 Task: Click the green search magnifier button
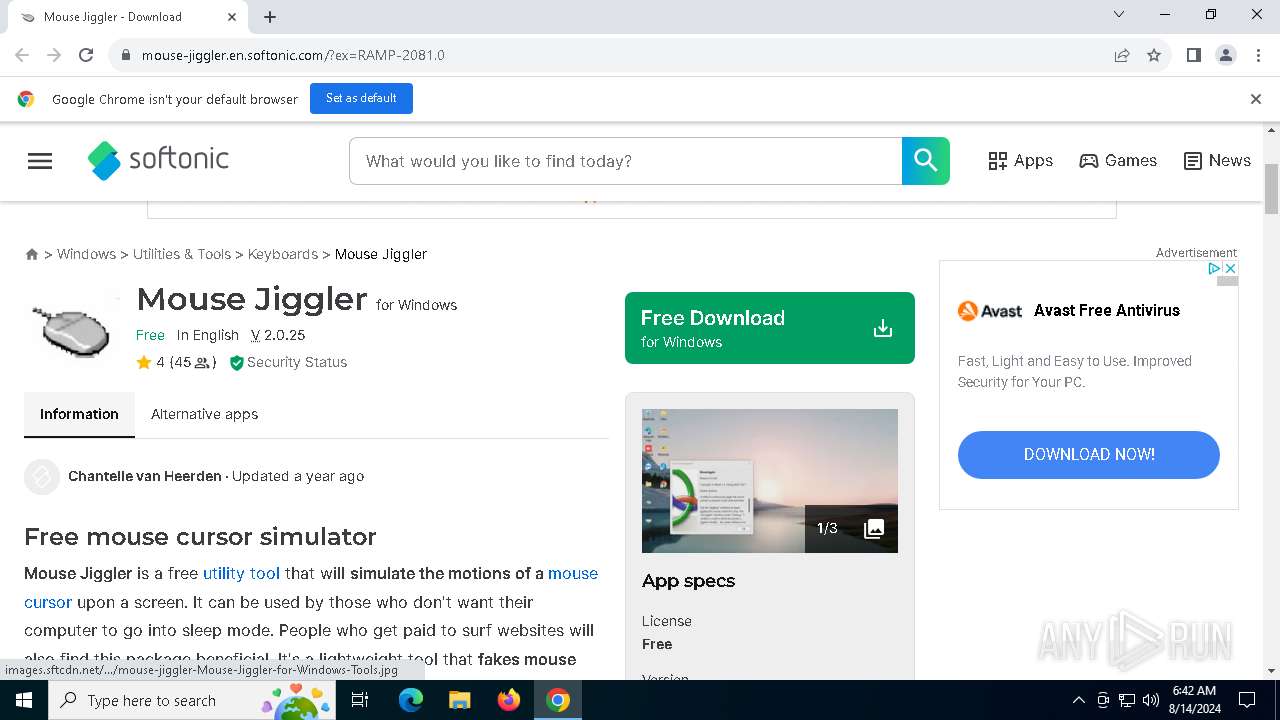coord(926,161)
